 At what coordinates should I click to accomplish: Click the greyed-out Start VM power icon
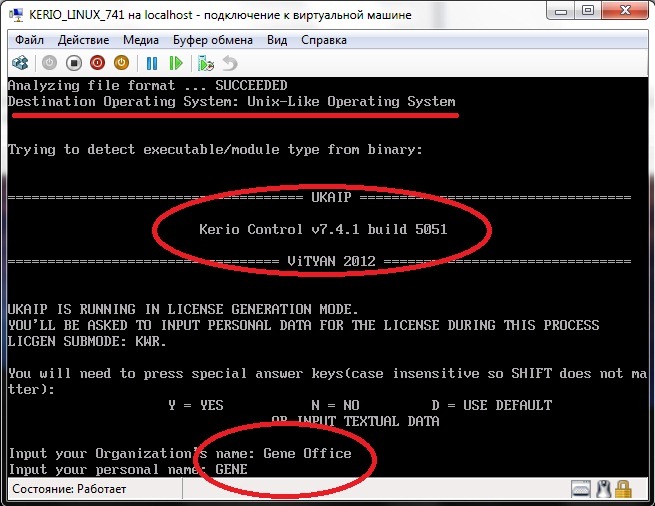50,62
